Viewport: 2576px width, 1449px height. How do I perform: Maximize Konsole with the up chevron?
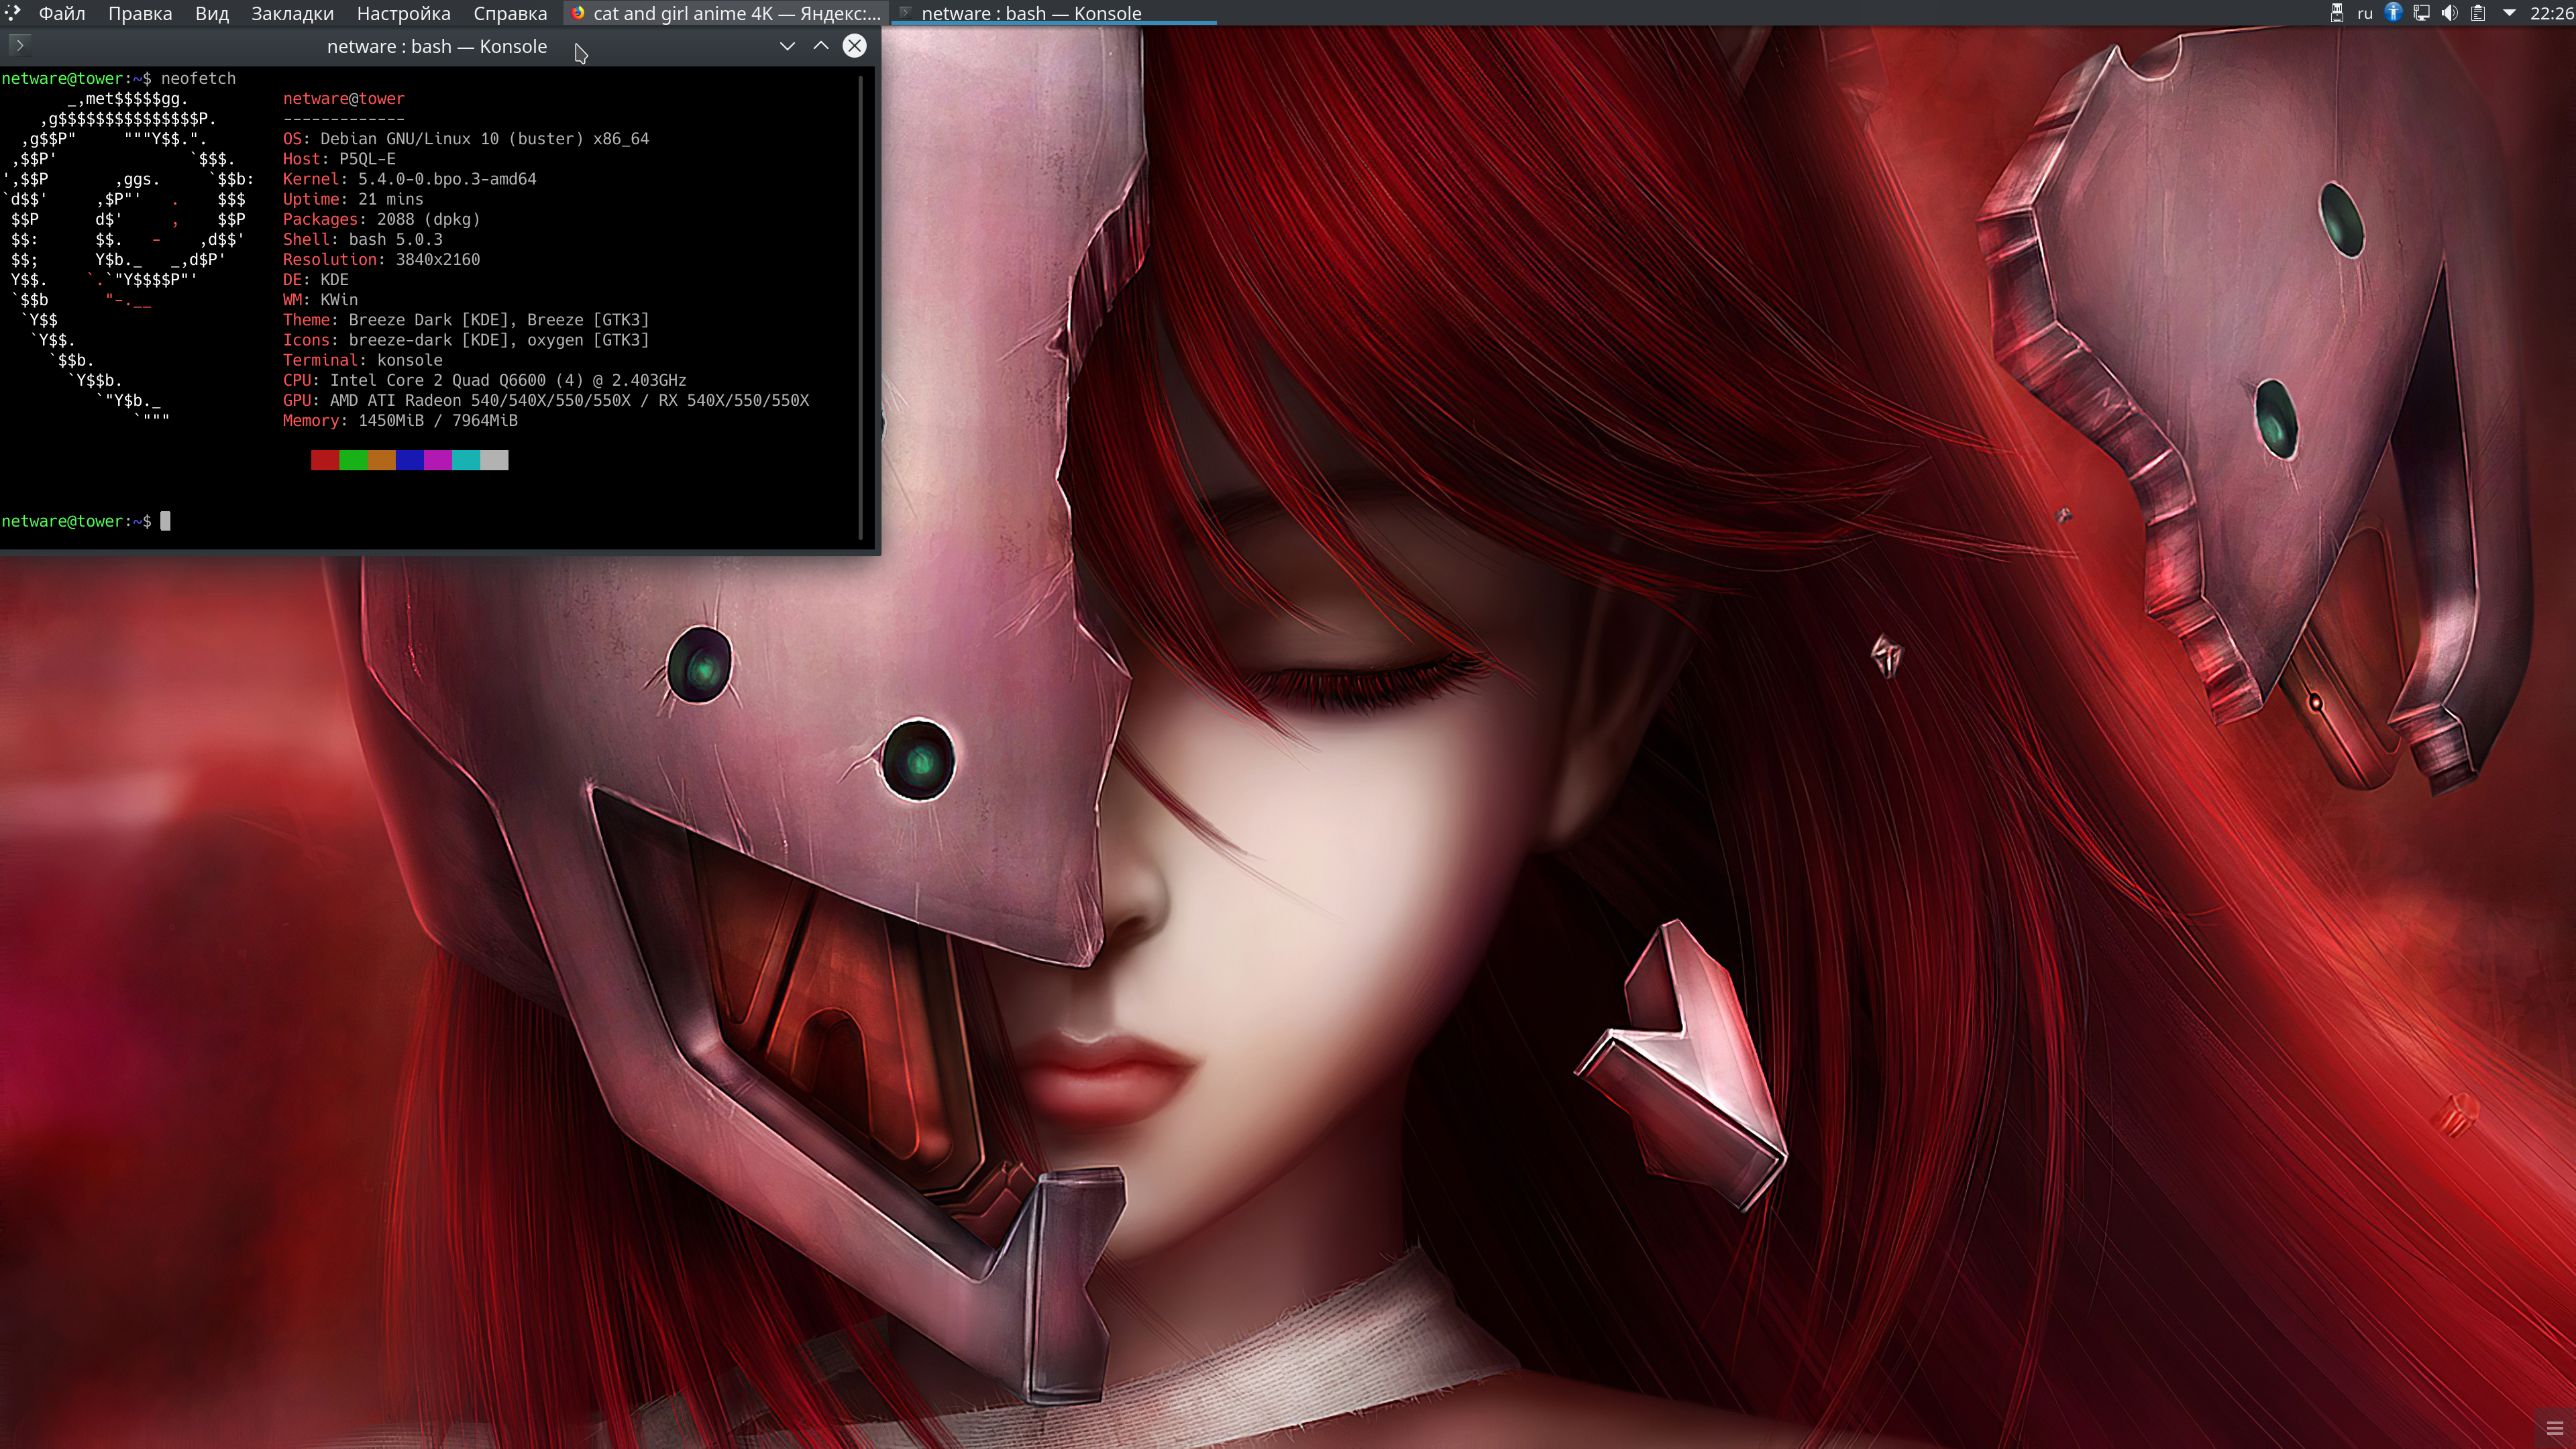pos(821,46)
